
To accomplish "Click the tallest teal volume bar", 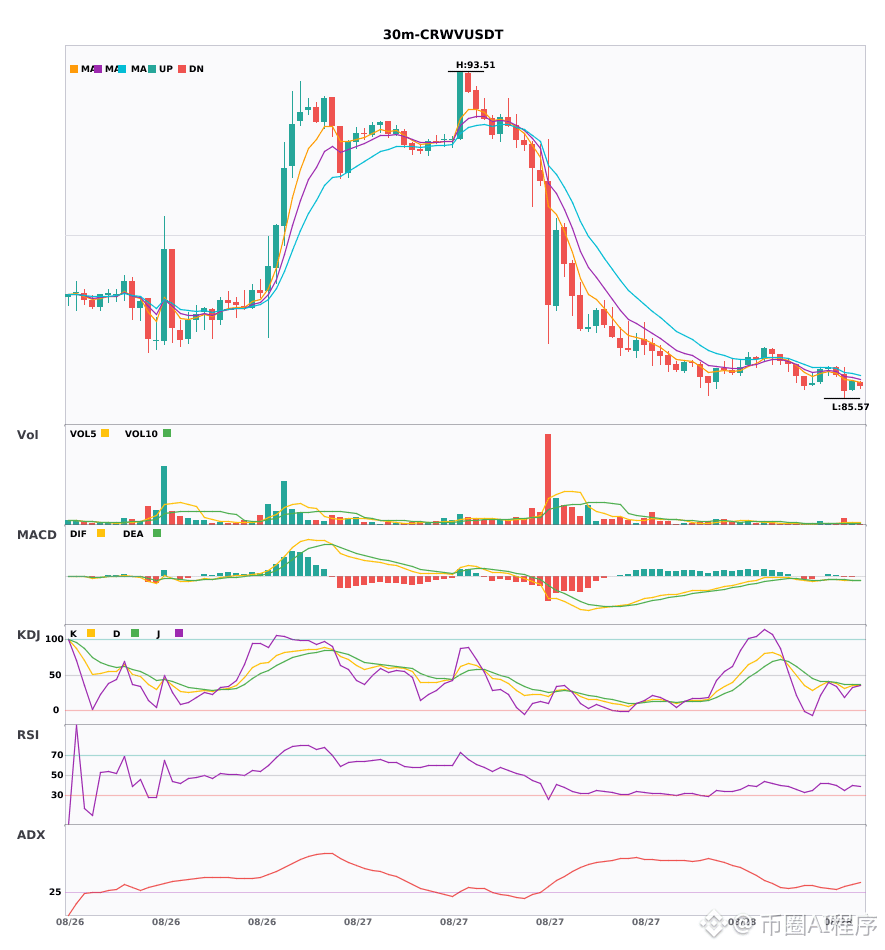I will coord(164,495).
